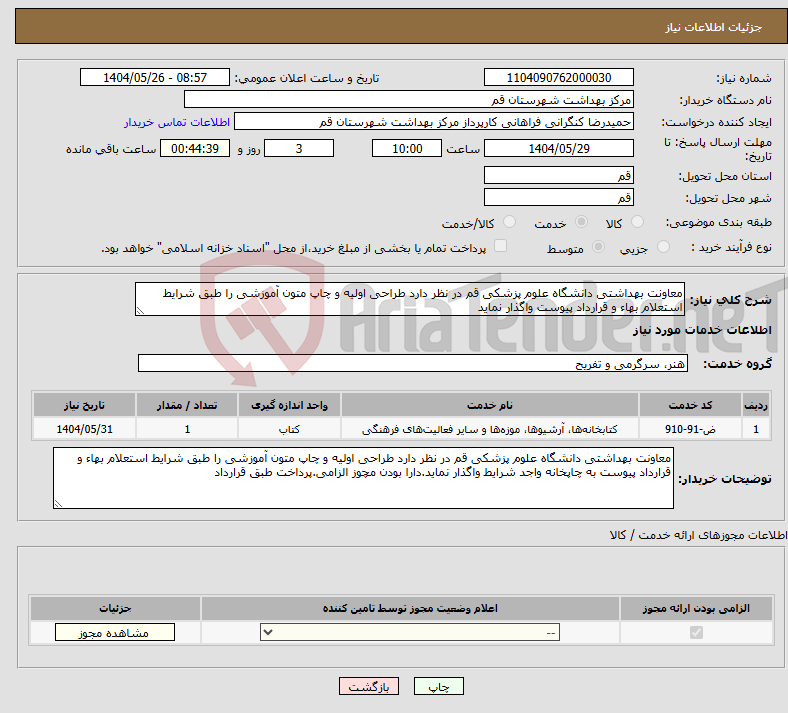Click the resize grip of شرح کلی نیاز box
This screenshot has width=788, height=713.
140,311
